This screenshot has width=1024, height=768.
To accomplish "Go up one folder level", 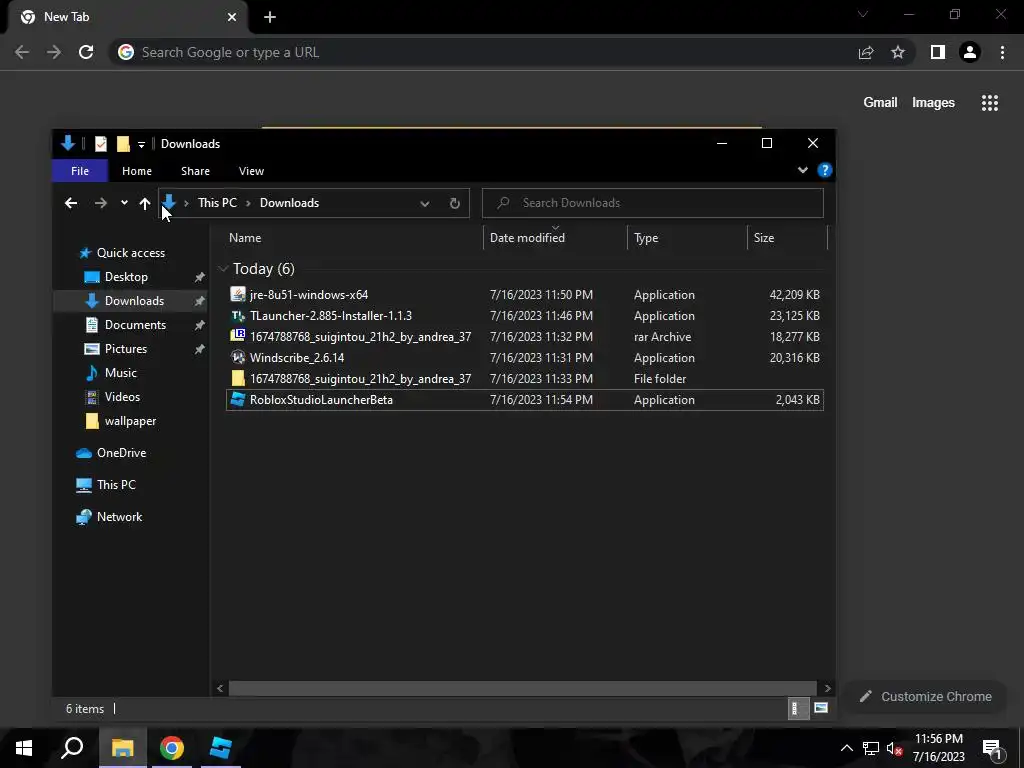I will pyautogui.click(x=145, y=203).
